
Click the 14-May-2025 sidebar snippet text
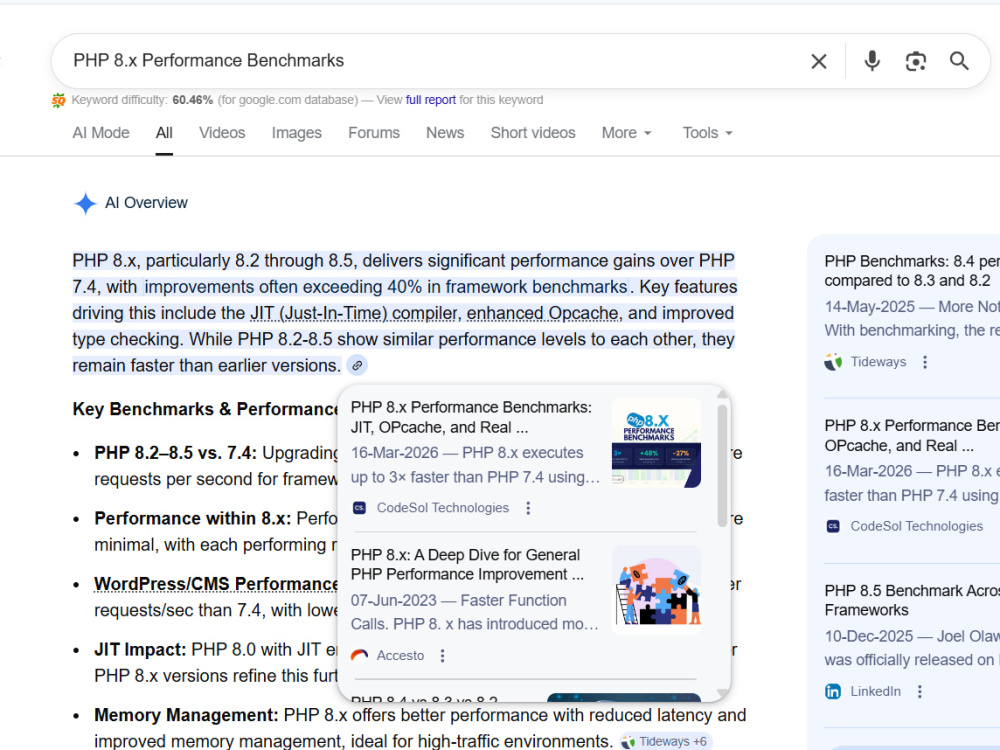click(x=912, y=319)
